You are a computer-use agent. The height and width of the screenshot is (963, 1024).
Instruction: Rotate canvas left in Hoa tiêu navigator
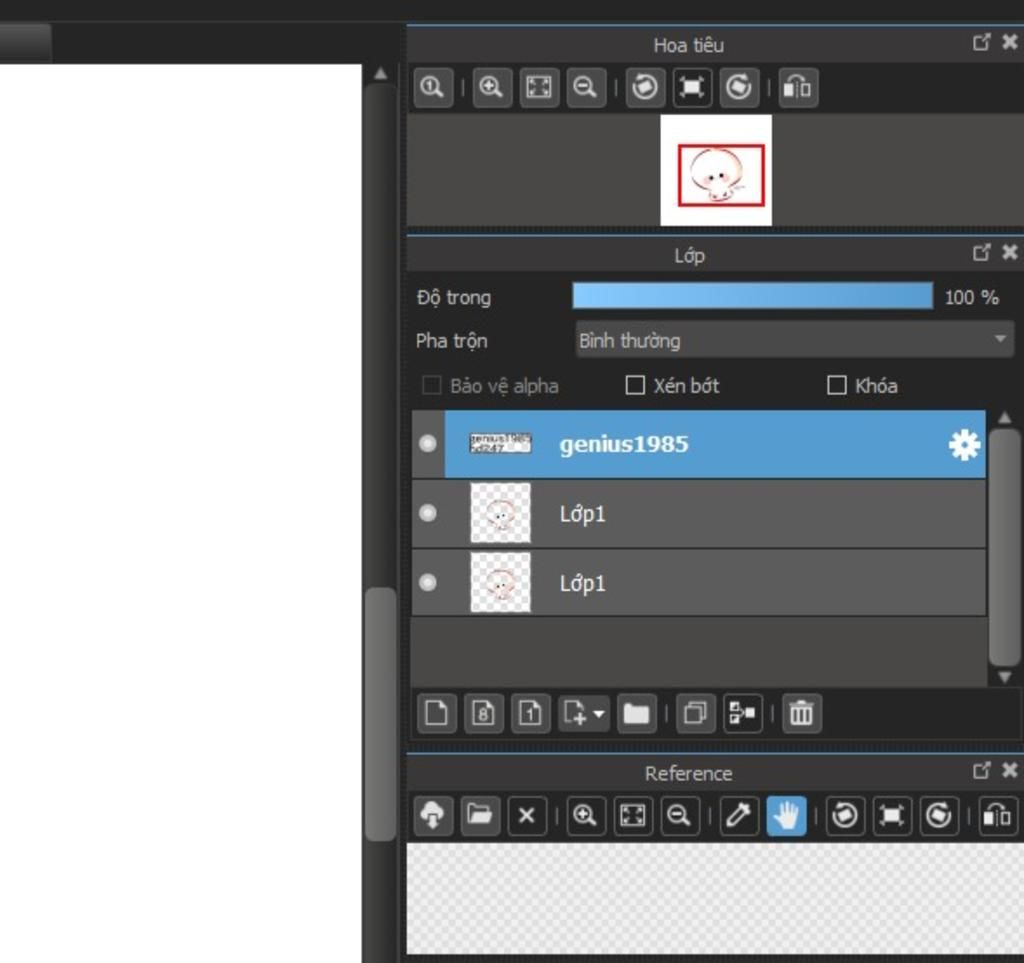[645, 87]
